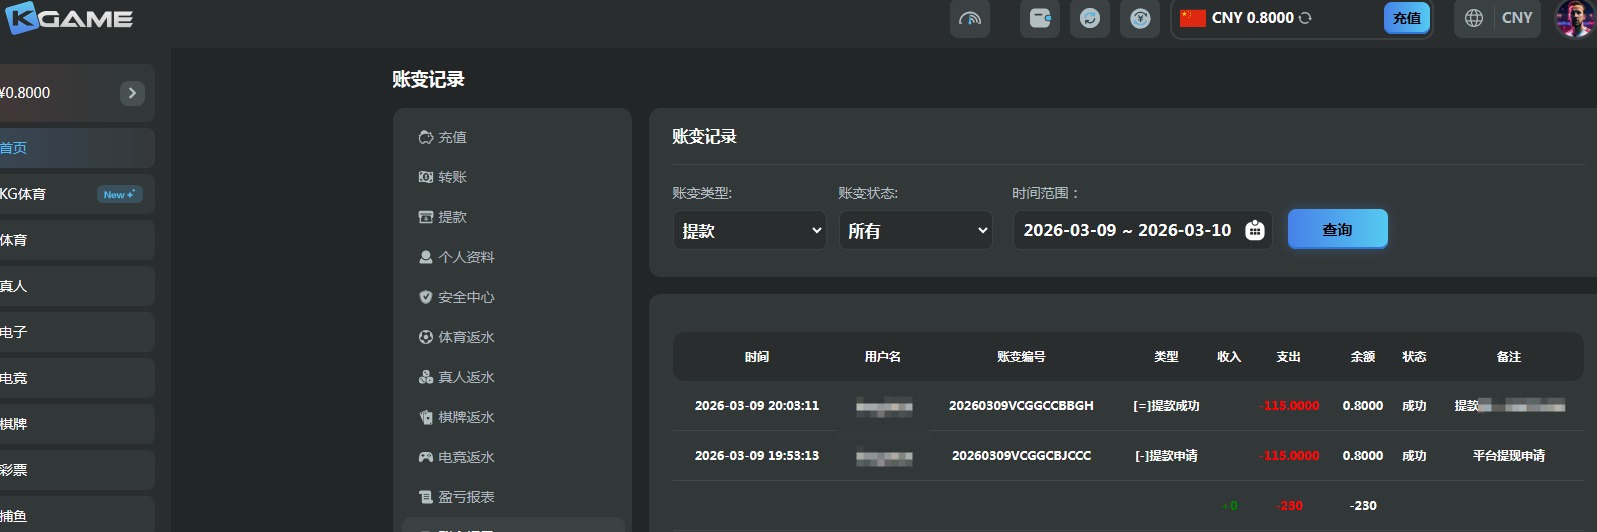Select transaction number 20260309VCGGCCBBGH

click(1021, 406)
